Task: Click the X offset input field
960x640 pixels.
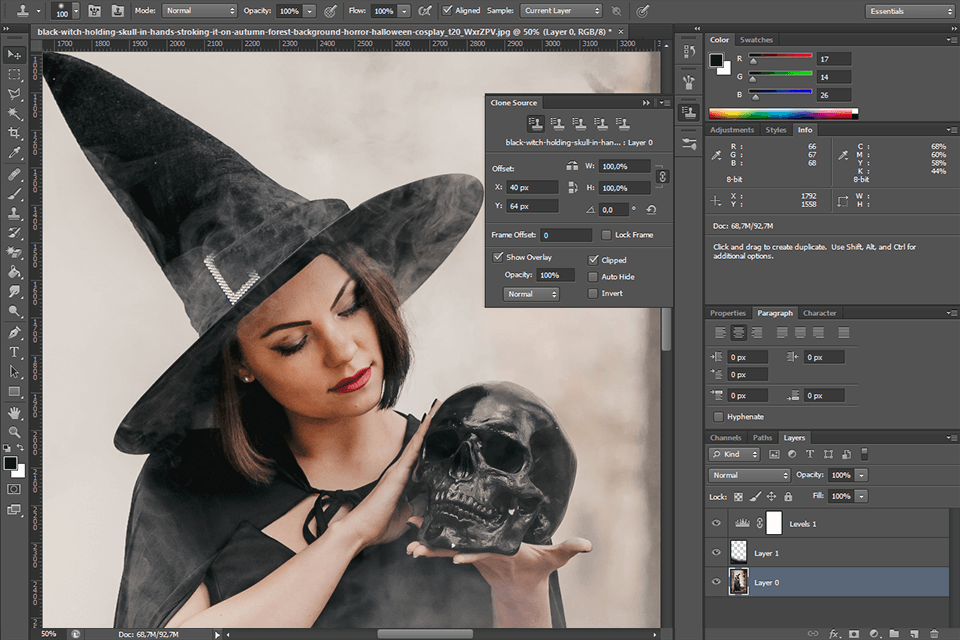Action: (x=532, y=187)
